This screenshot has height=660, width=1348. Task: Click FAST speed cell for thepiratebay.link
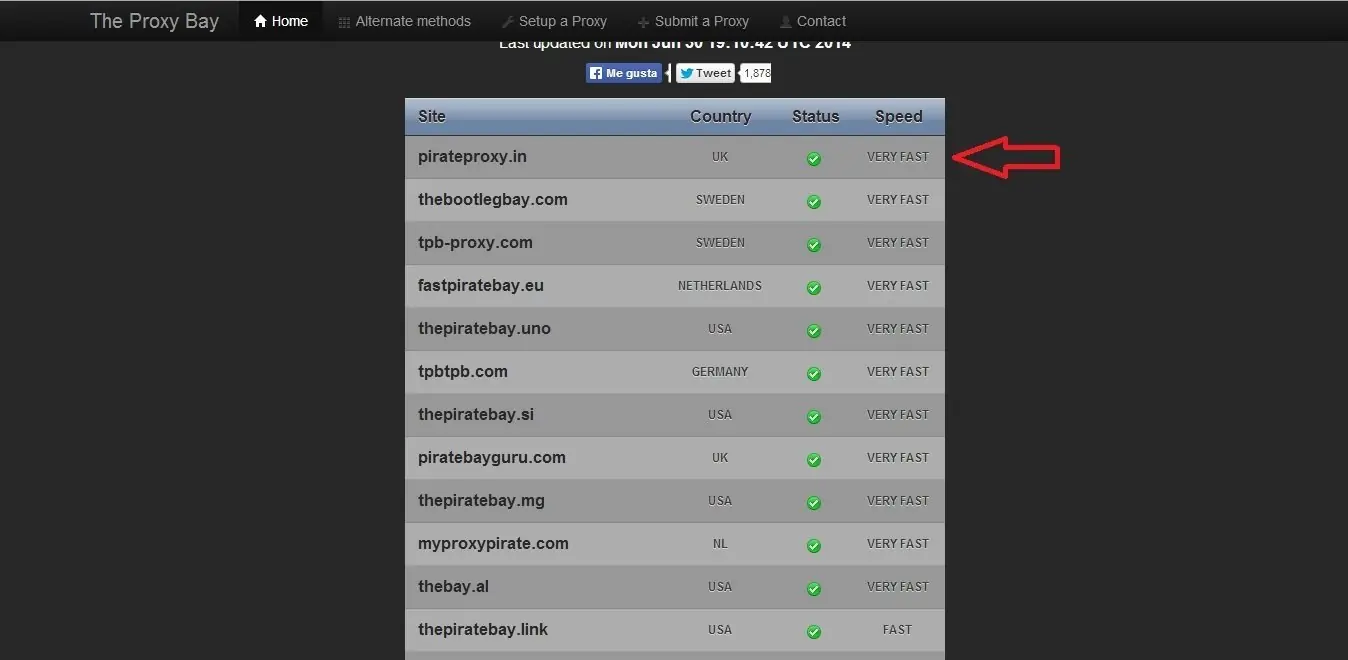[x=897, y=630]
